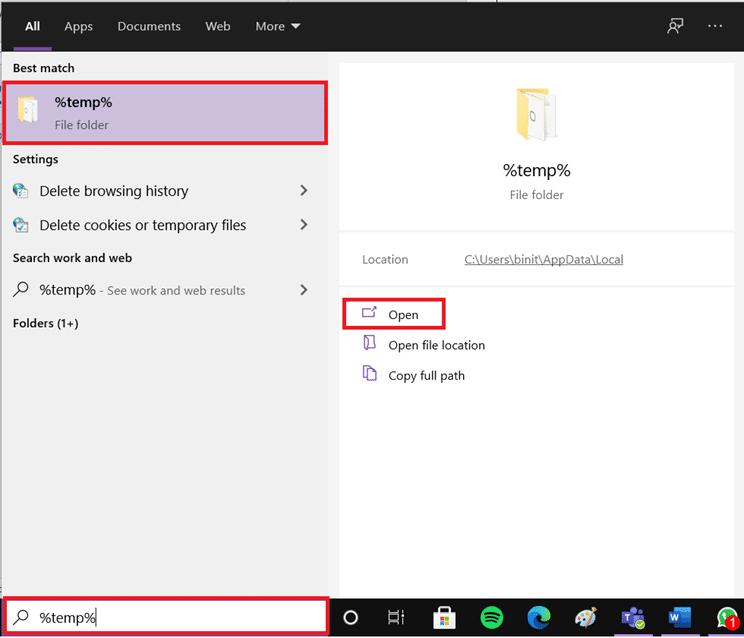744x638 pixels.
Task: Click the feedback icon in search header
Action: (675, 26)
